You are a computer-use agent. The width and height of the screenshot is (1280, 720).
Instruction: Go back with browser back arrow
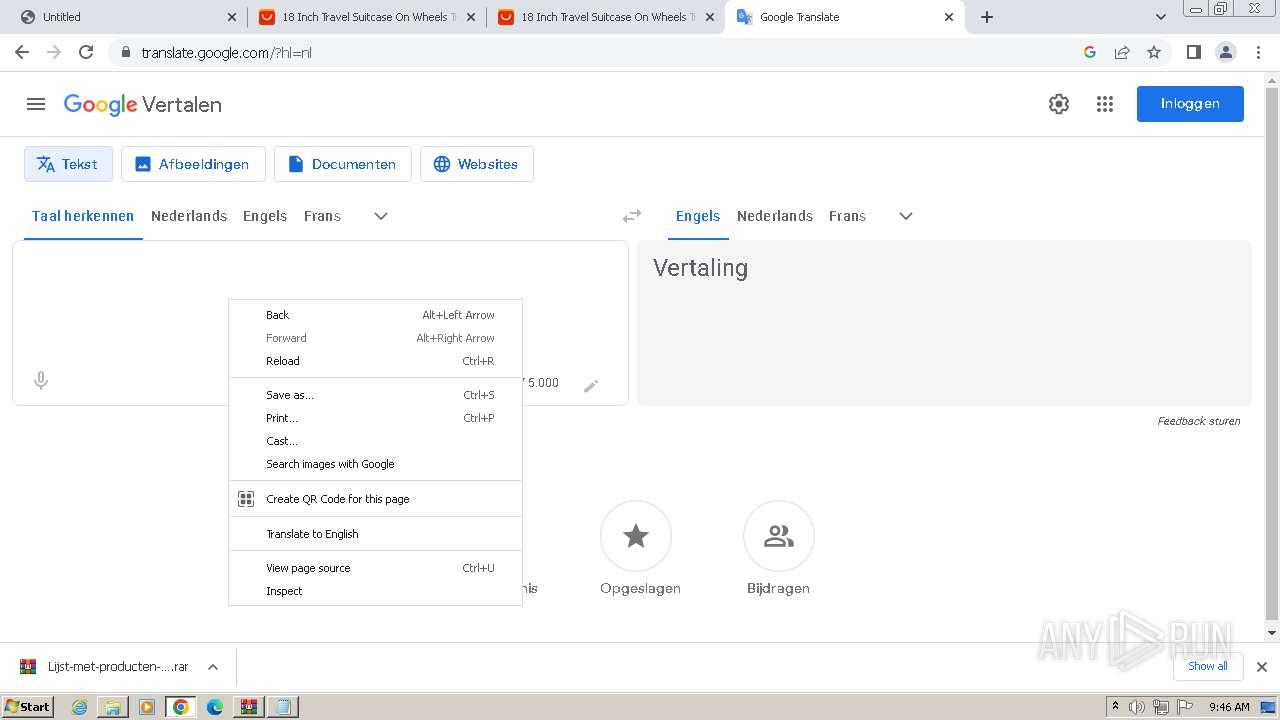22,52
